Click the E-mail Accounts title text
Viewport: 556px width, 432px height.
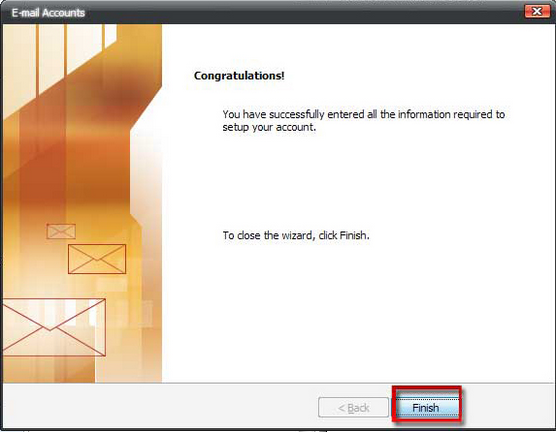click(x=48, y=13)
